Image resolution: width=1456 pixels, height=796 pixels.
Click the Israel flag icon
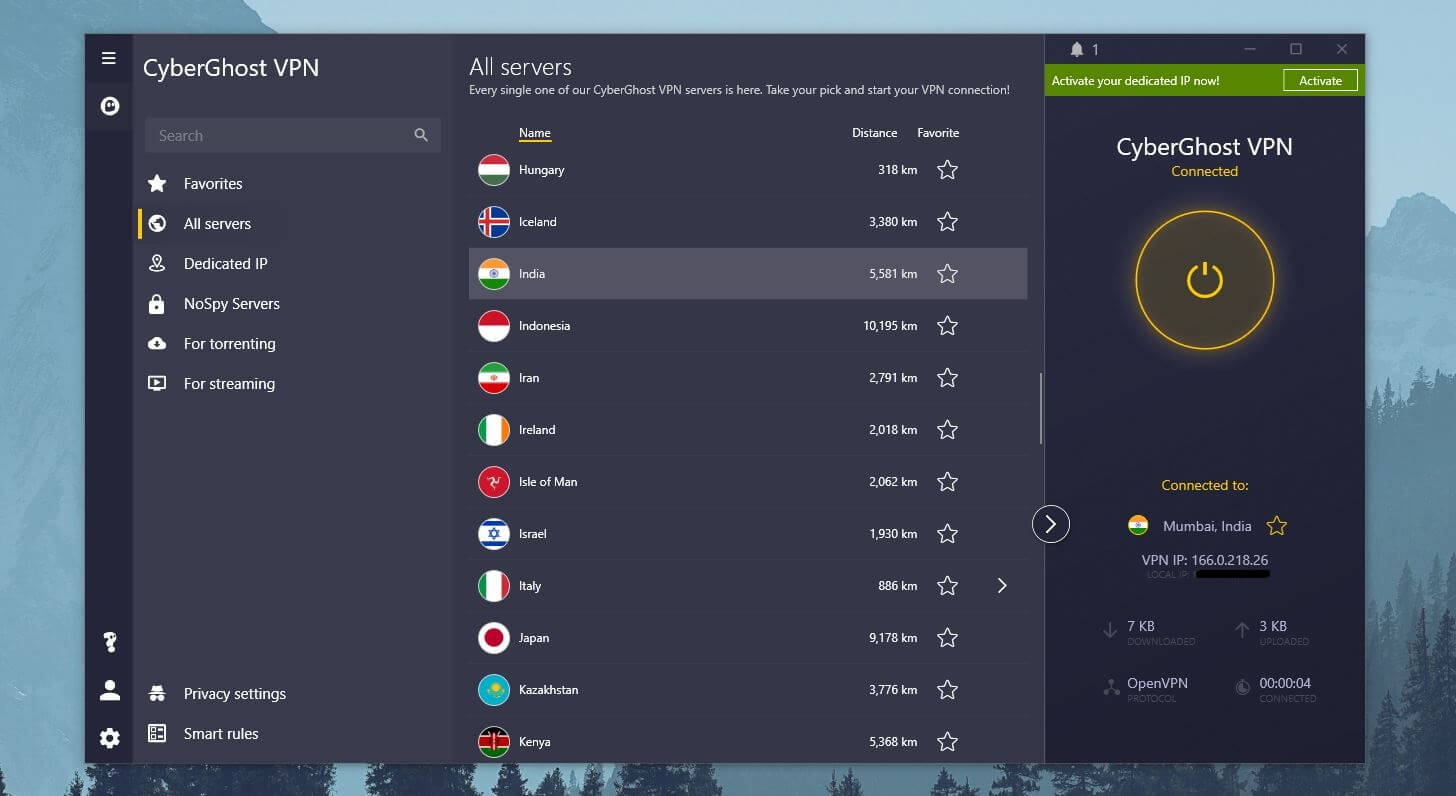pyautogui.click(x=494, y=534)
